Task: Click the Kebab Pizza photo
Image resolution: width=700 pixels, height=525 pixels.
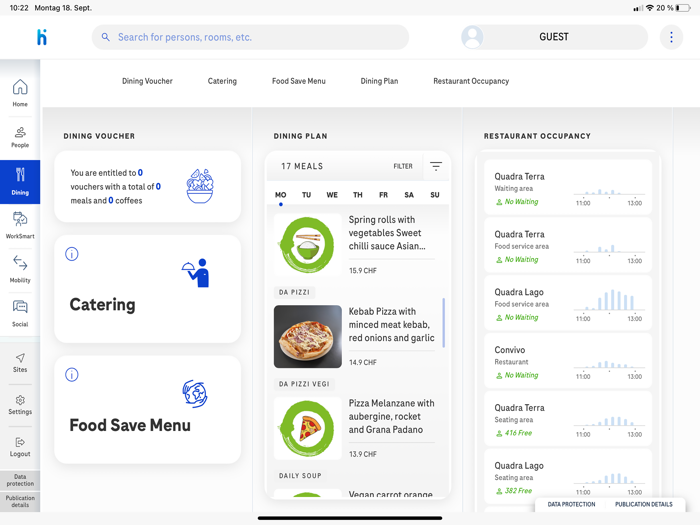Action: (x=308, y=337)
